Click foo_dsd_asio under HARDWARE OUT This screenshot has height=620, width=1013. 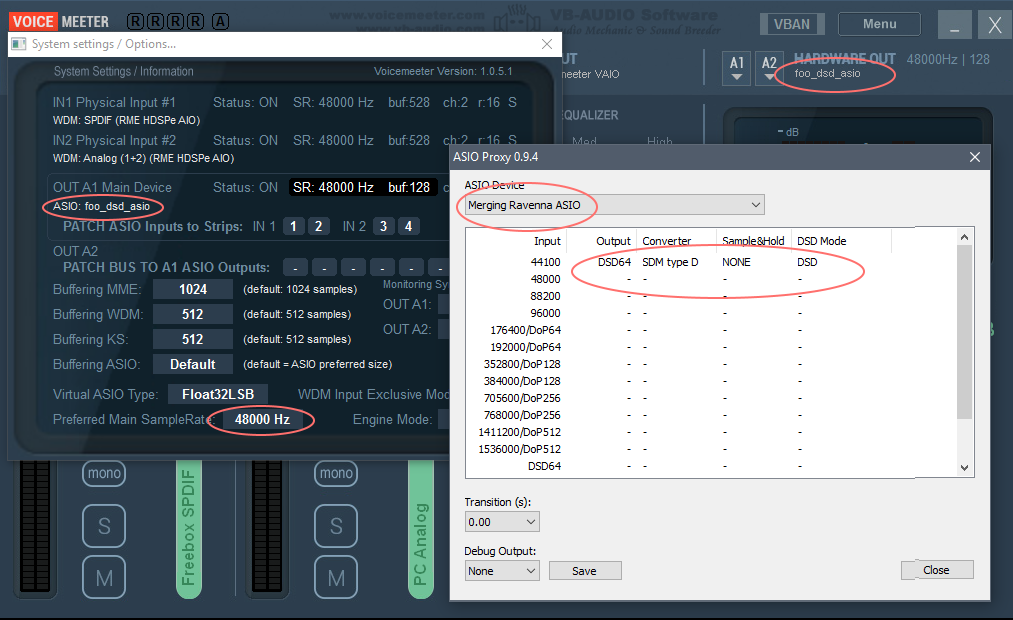(828, 74)
